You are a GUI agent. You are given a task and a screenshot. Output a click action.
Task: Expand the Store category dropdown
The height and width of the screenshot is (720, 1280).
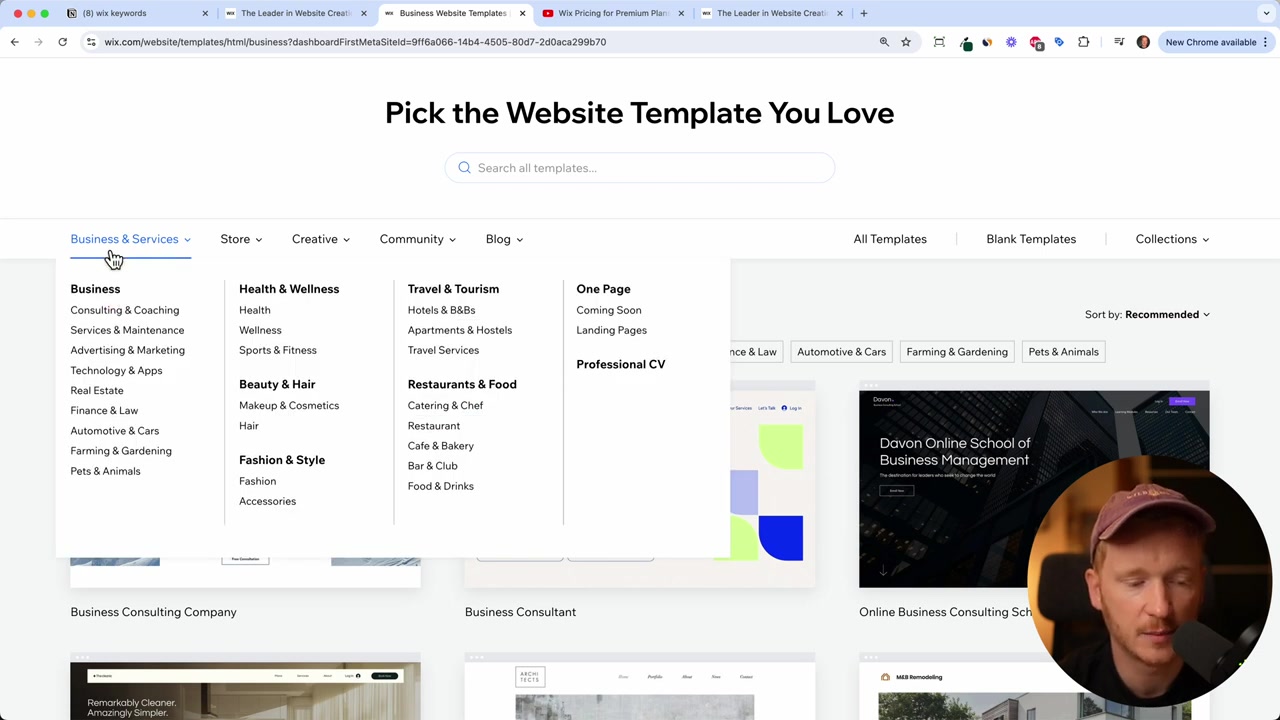coord(241,239)
